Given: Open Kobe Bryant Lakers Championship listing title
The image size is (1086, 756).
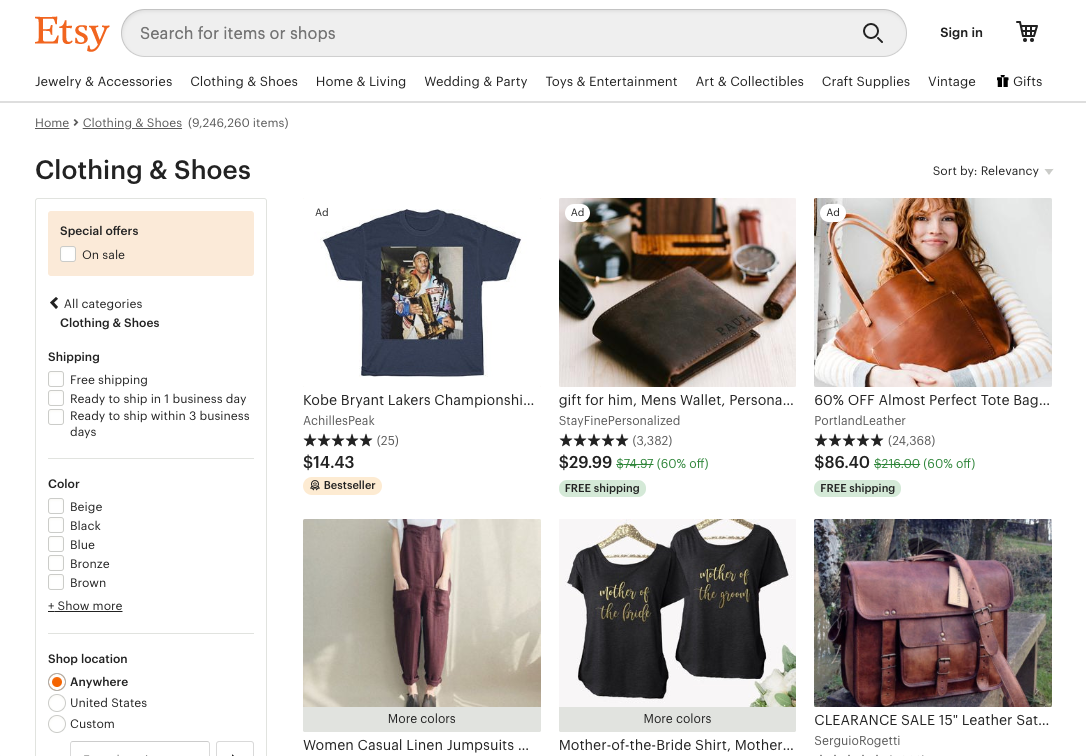Looking at the screenshot, I should click(419, 399).
